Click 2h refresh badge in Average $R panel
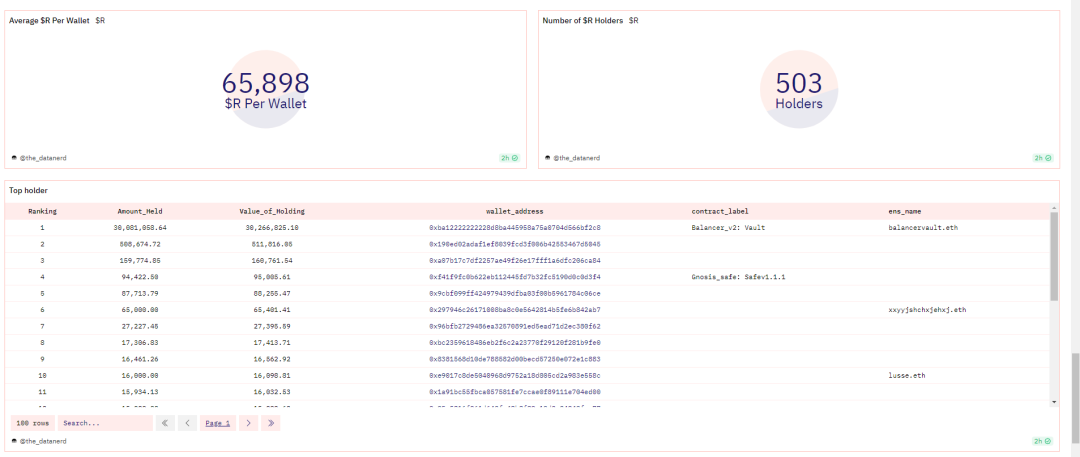This screenshot has height=457, width=1080. click(510, 158)
